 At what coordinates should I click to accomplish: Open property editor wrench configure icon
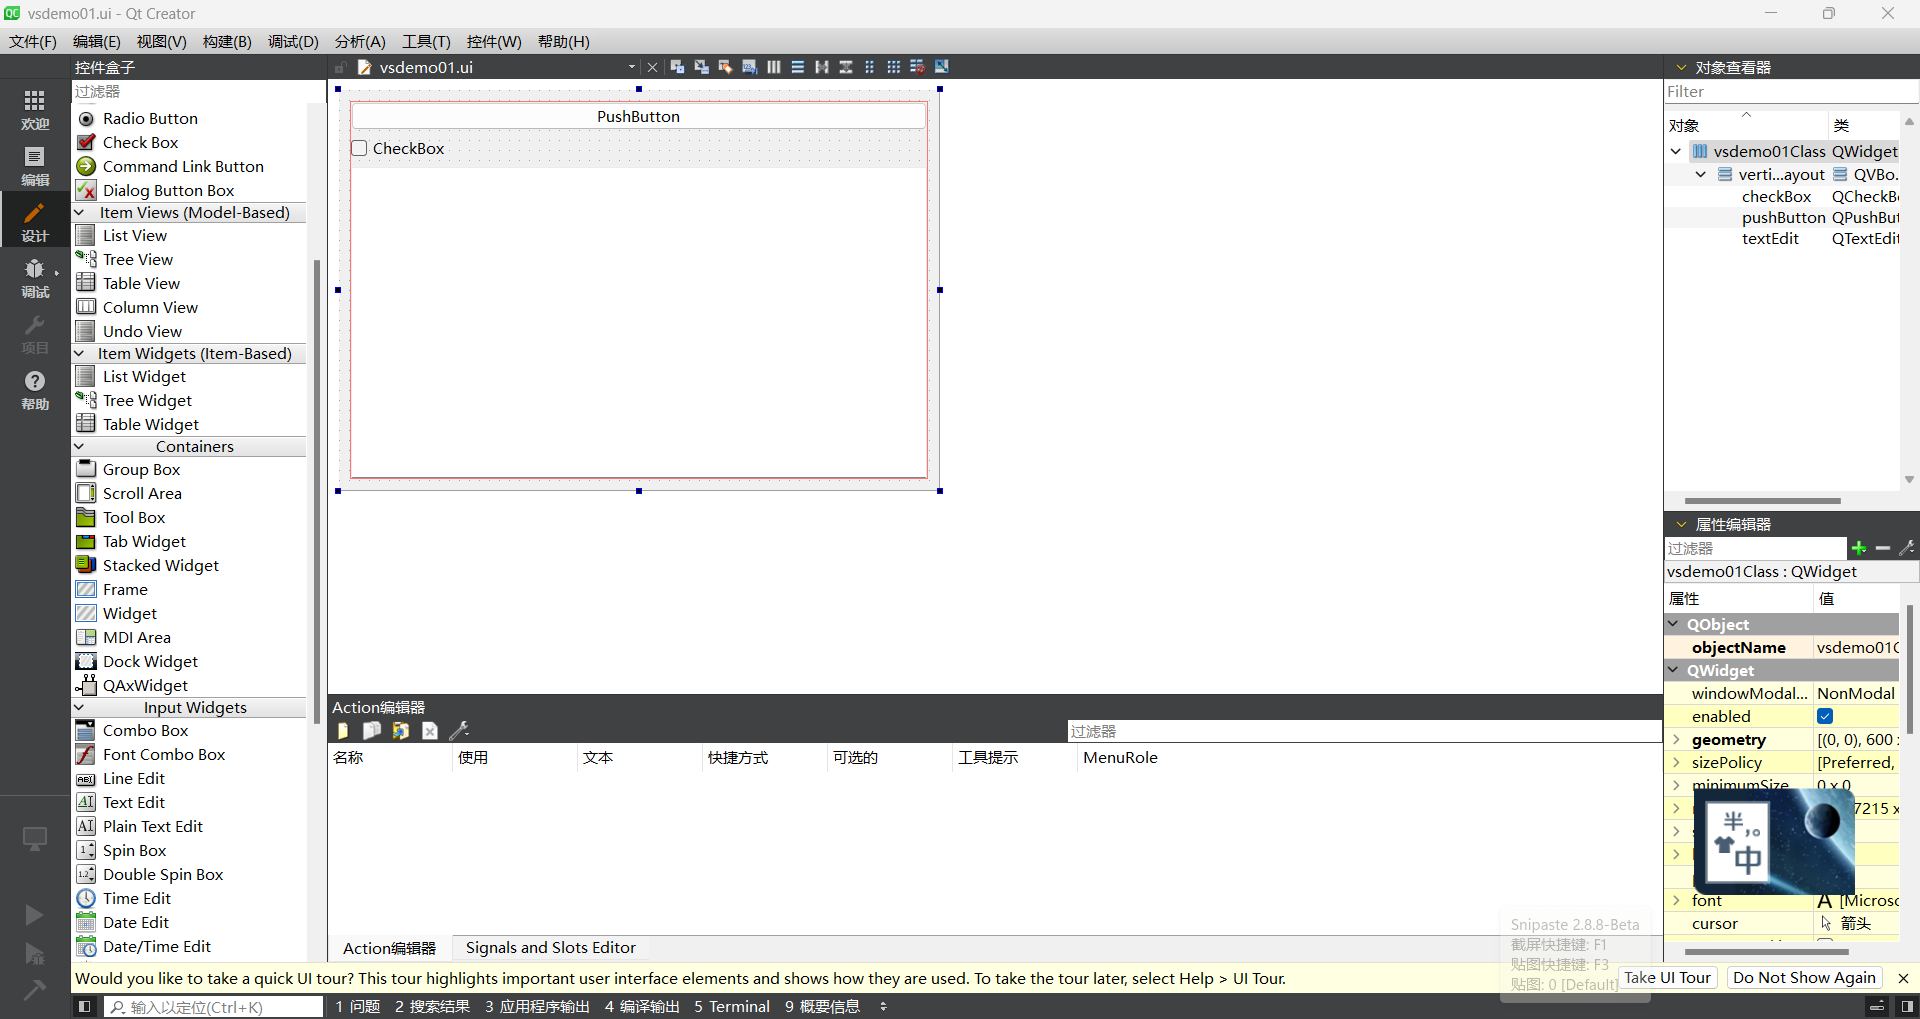pos(1906,548)
